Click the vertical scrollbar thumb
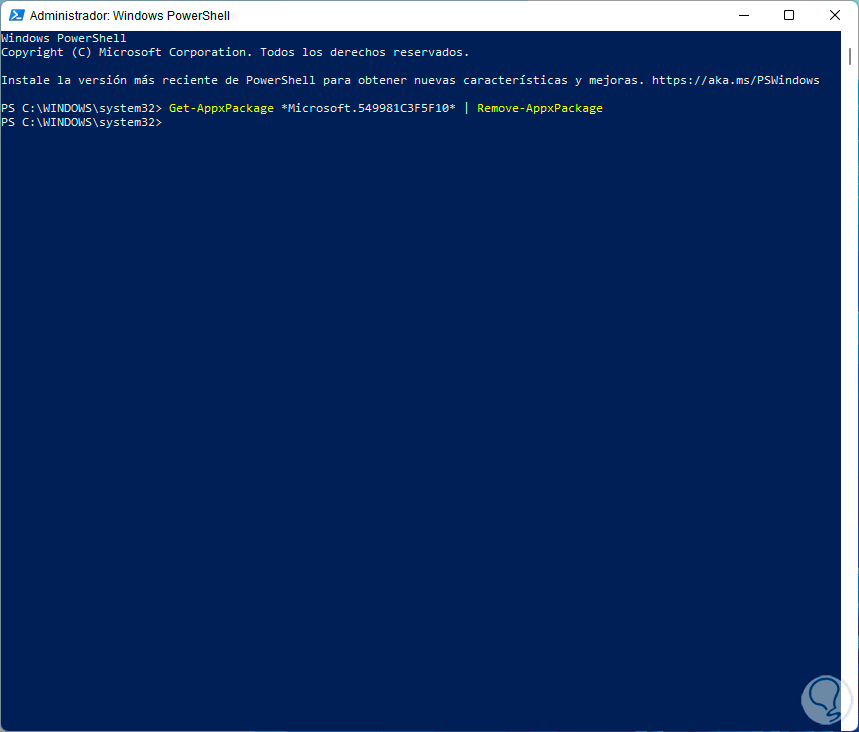Screen dimensions: 859x732 (850, 56)
